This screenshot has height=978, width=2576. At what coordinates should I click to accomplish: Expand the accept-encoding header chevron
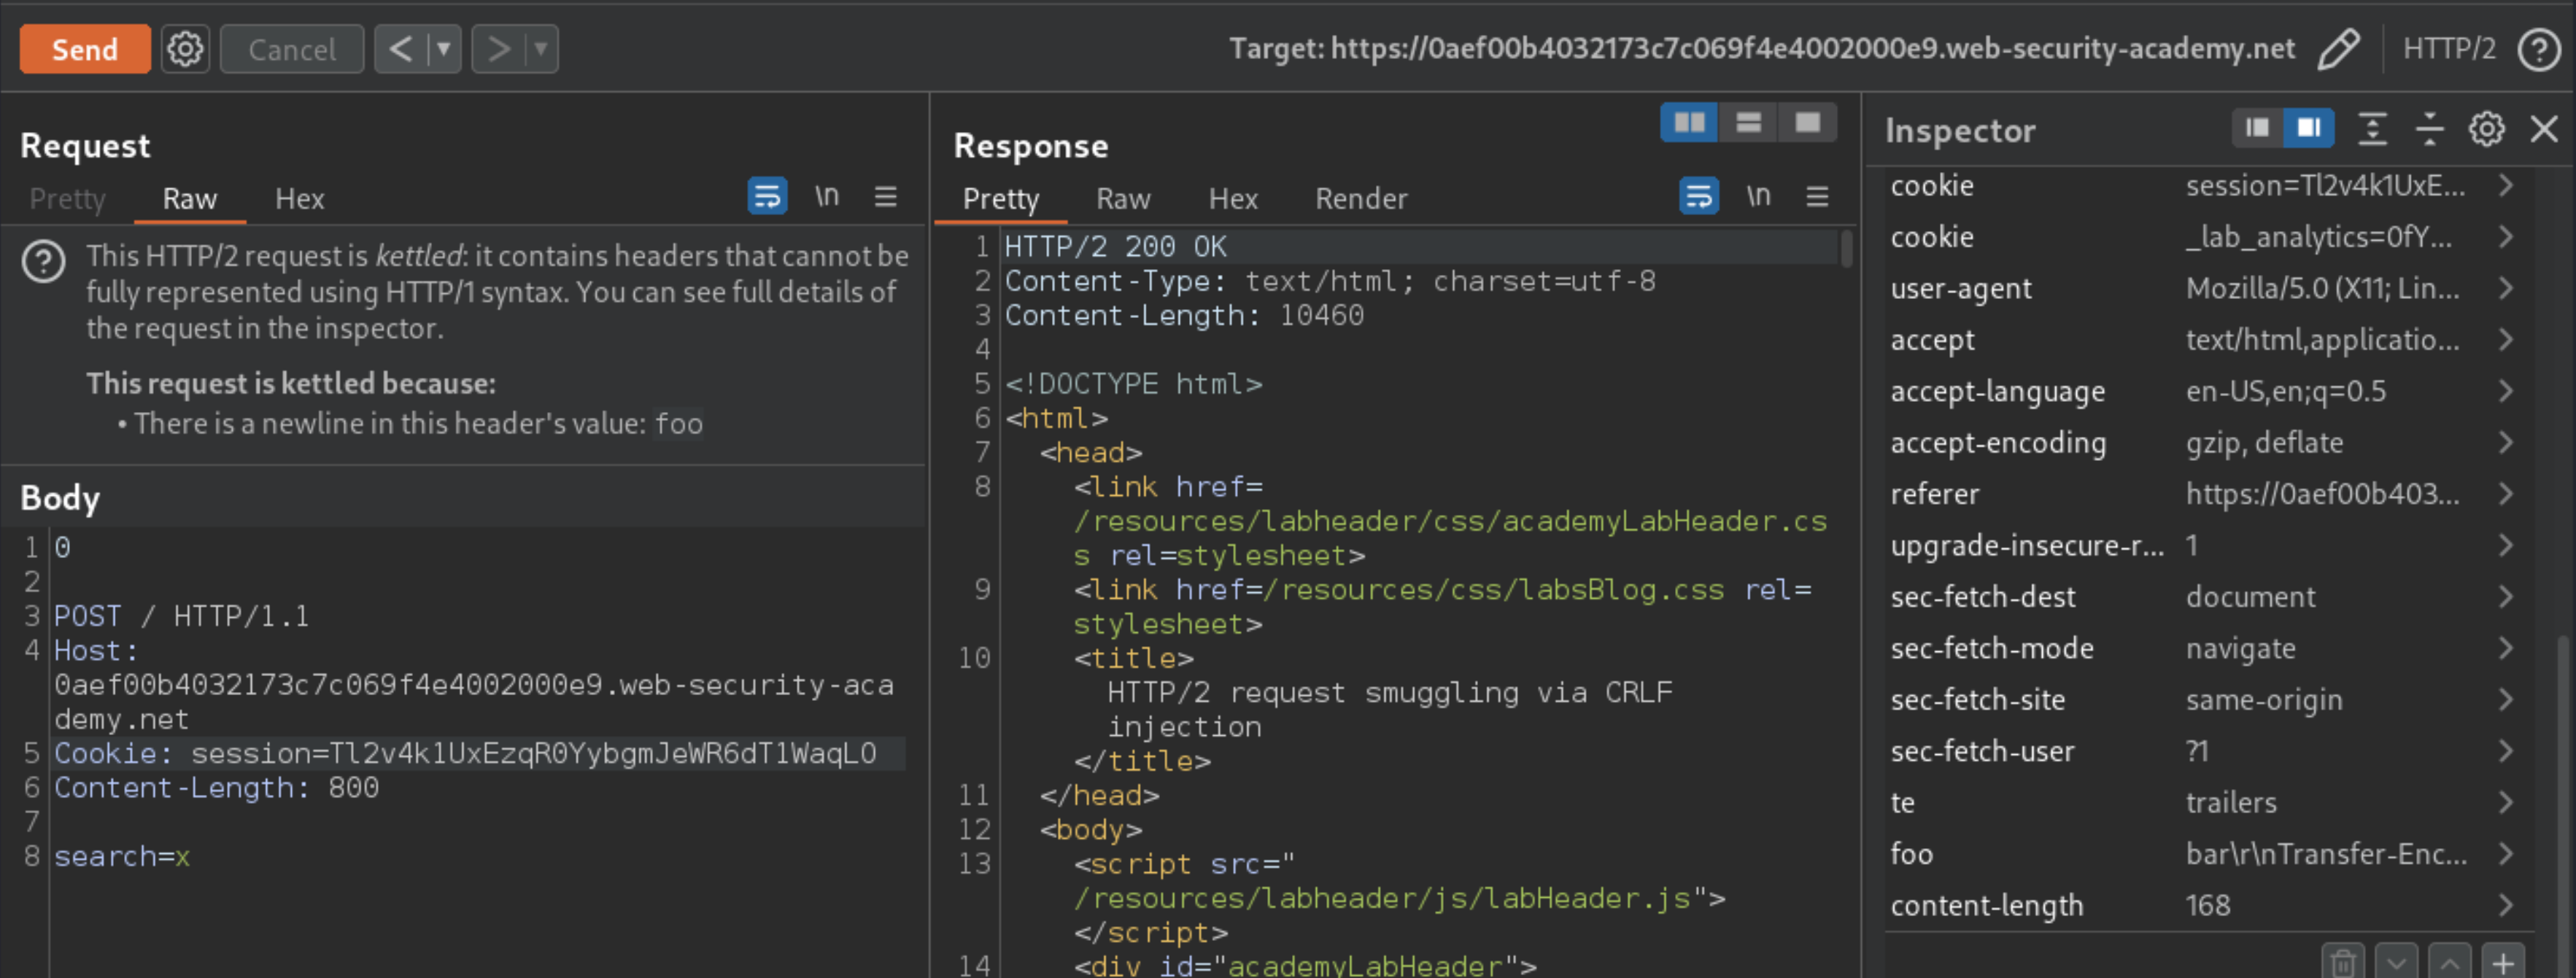click(2505, 442)
